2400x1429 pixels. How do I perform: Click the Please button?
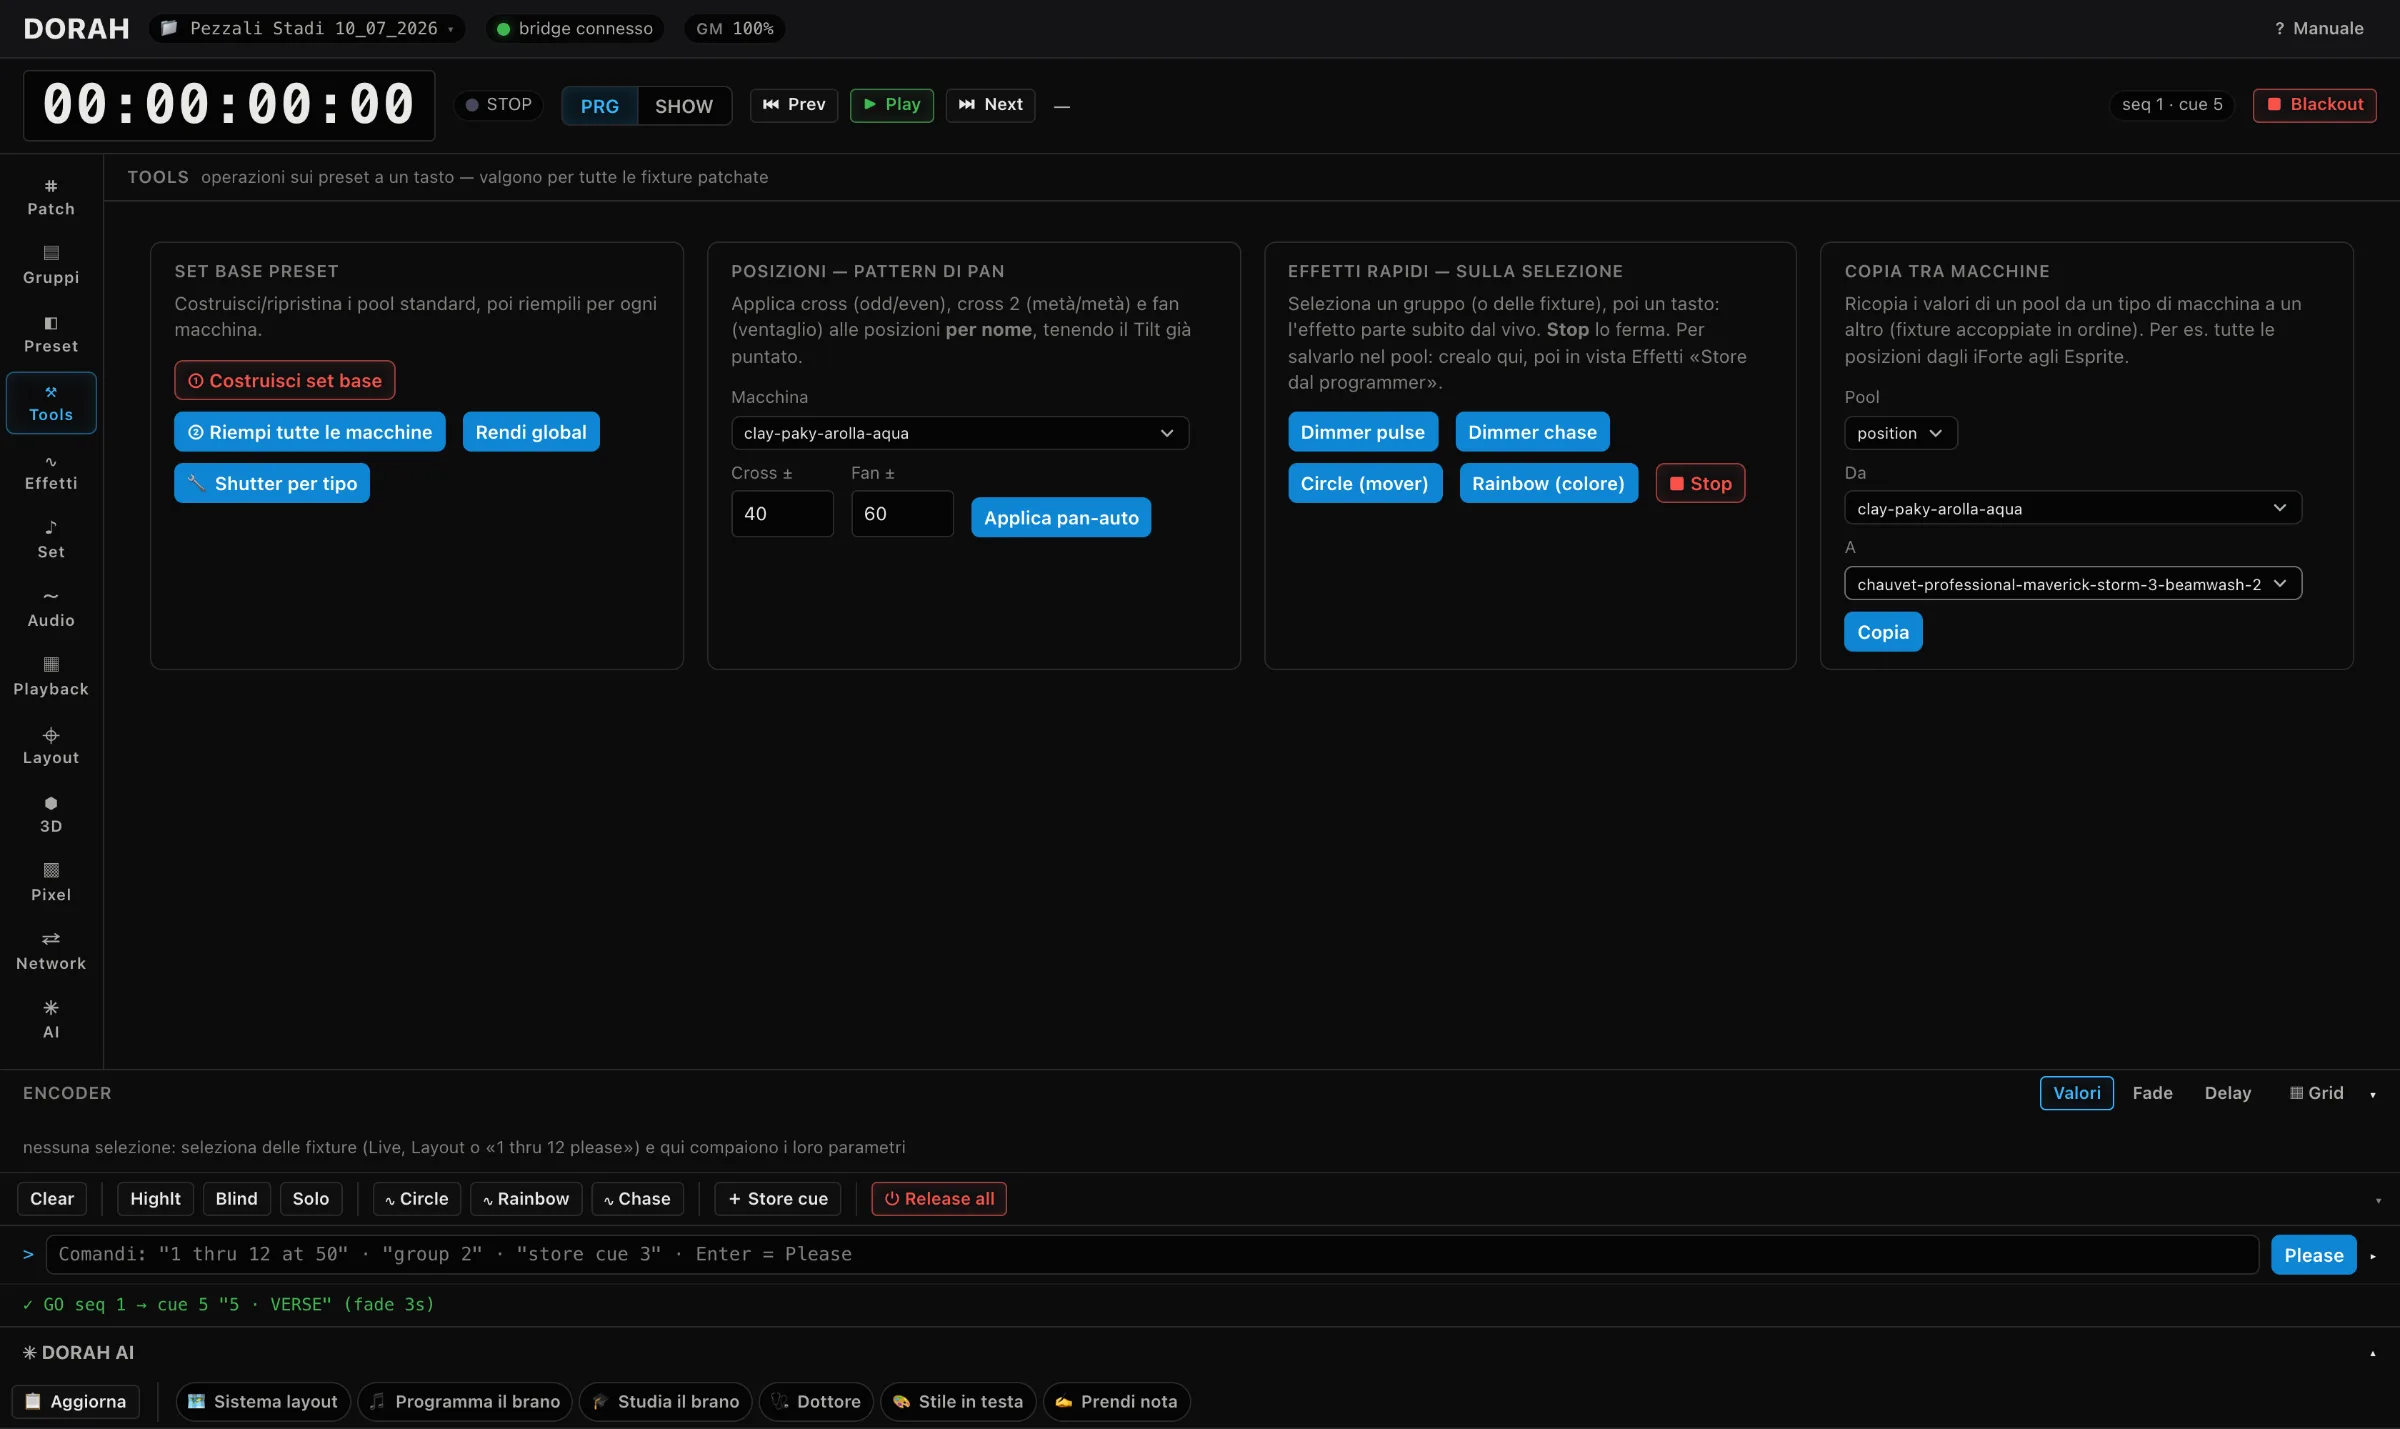tap(2313, 1255)
